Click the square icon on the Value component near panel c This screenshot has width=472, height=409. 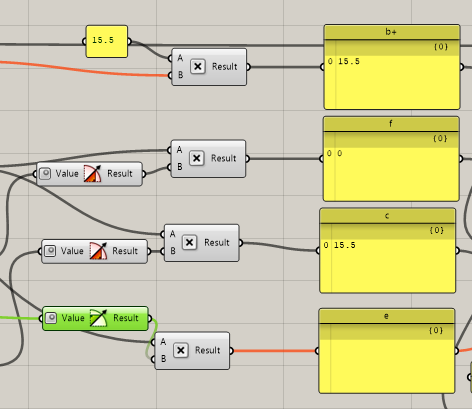tap(50, 251)
